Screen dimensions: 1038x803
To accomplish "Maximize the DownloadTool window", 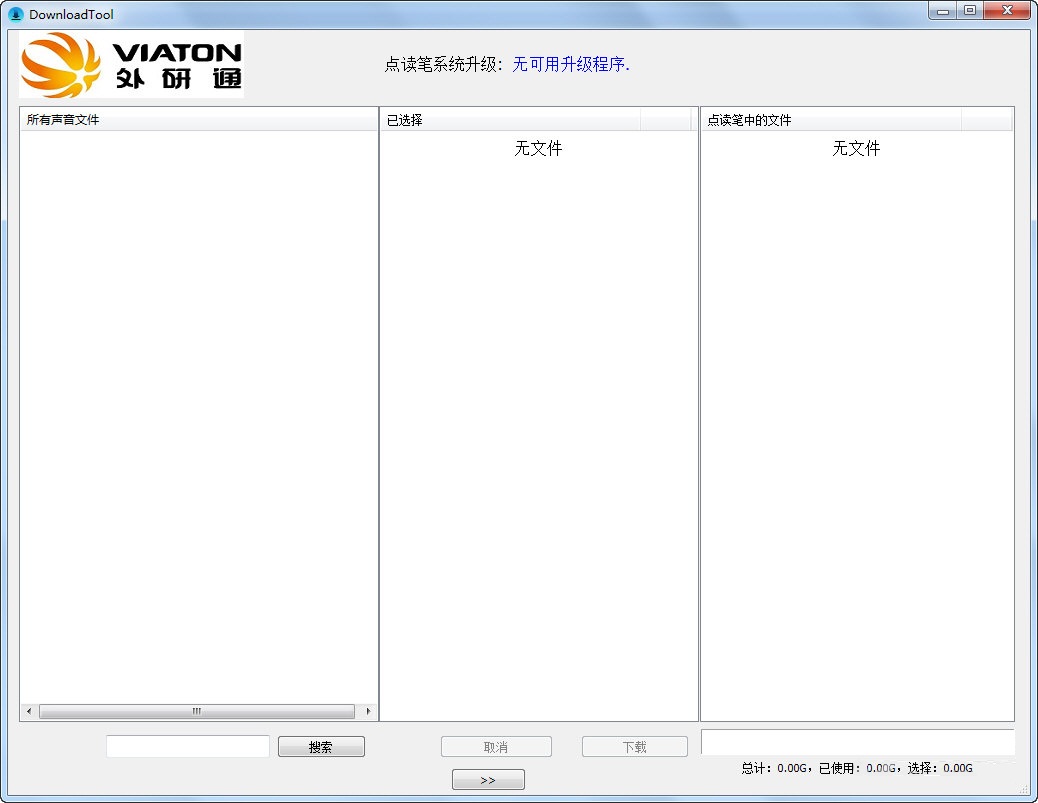I will coord(970,11).
